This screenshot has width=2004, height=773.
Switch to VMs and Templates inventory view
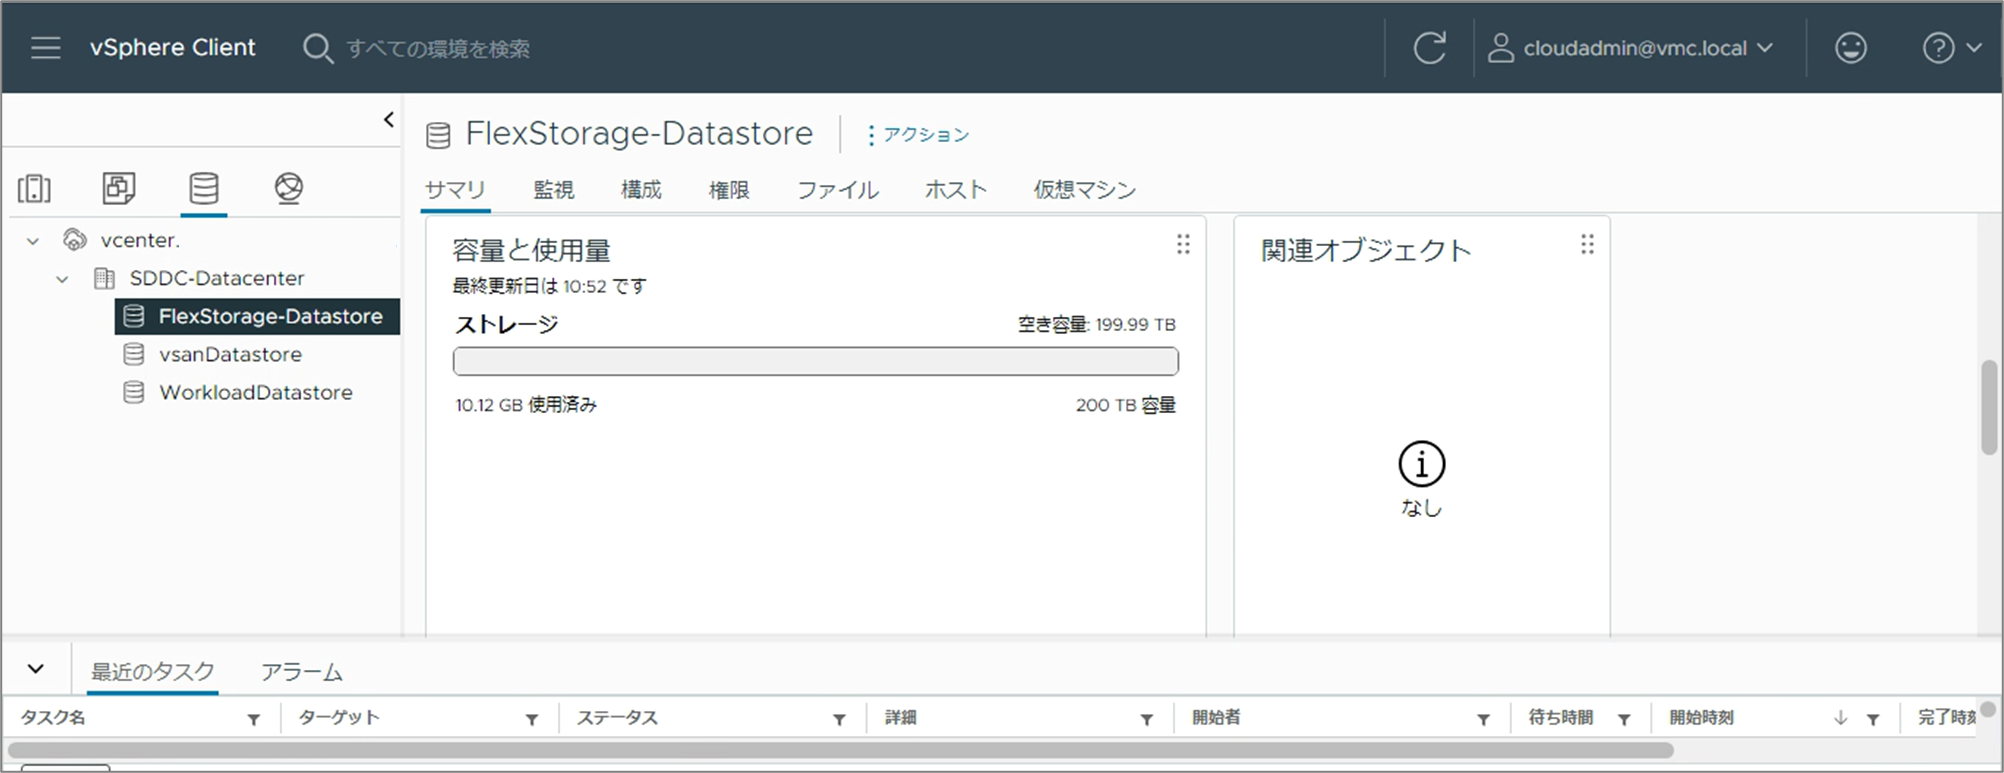tap(119, 188)
